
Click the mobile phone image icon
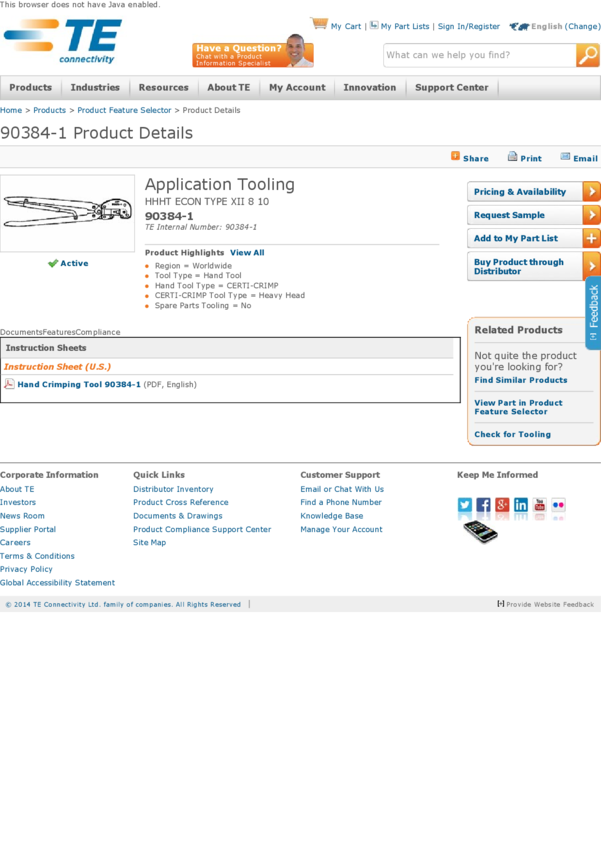[x=480, y=531]
